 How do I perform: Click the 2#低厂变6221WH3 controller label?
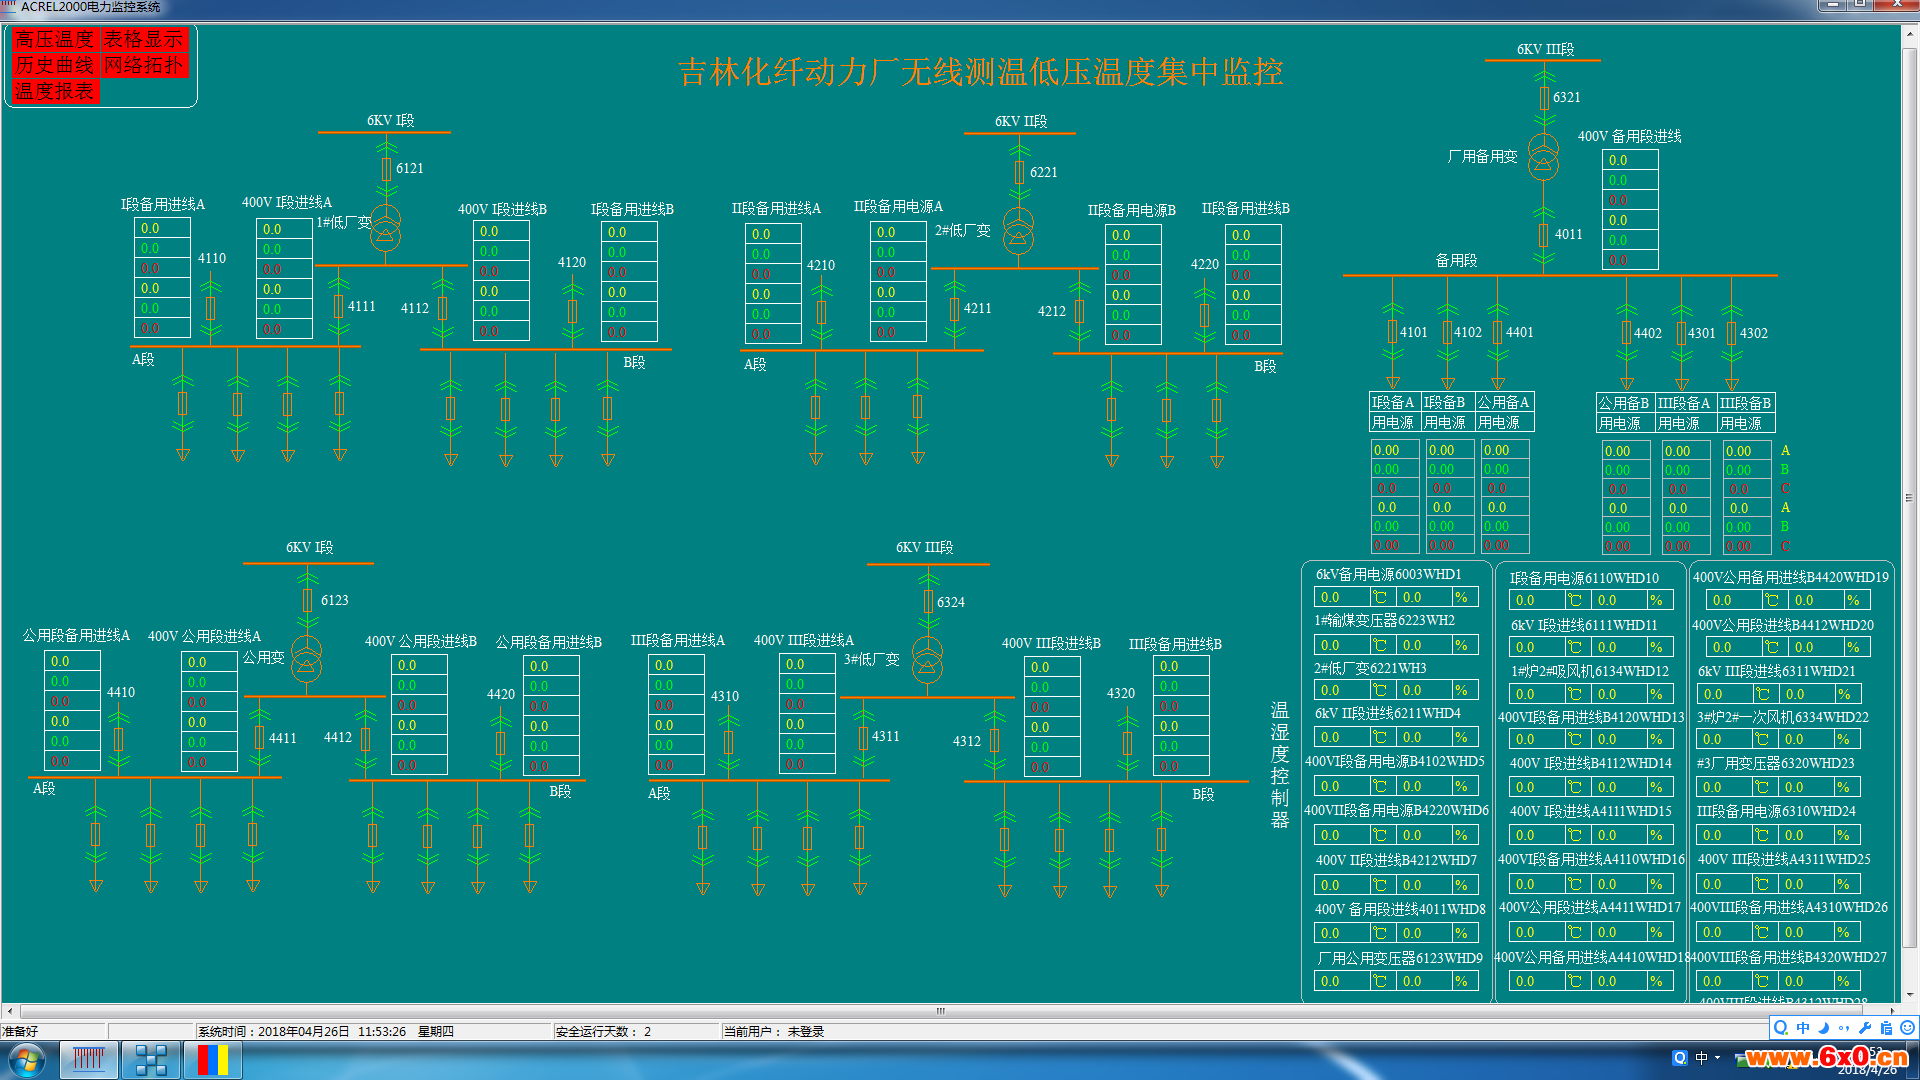click(x=1370, y=668)
